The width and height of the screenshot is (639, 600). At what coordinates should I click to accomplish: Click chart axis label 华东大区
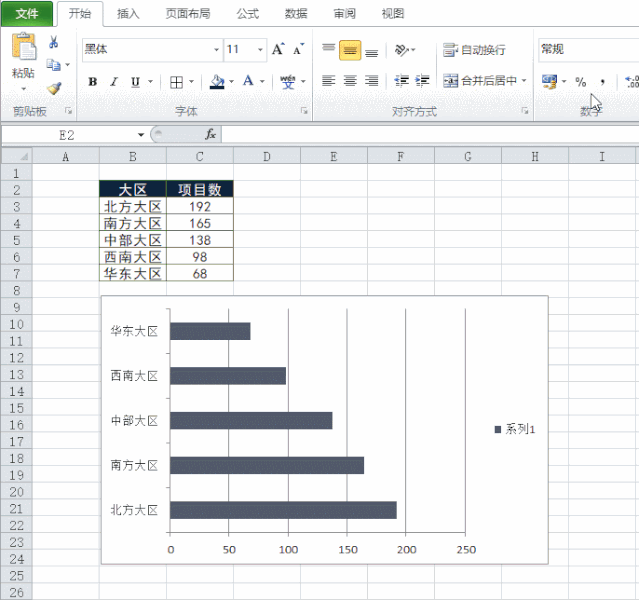[134, 331]
